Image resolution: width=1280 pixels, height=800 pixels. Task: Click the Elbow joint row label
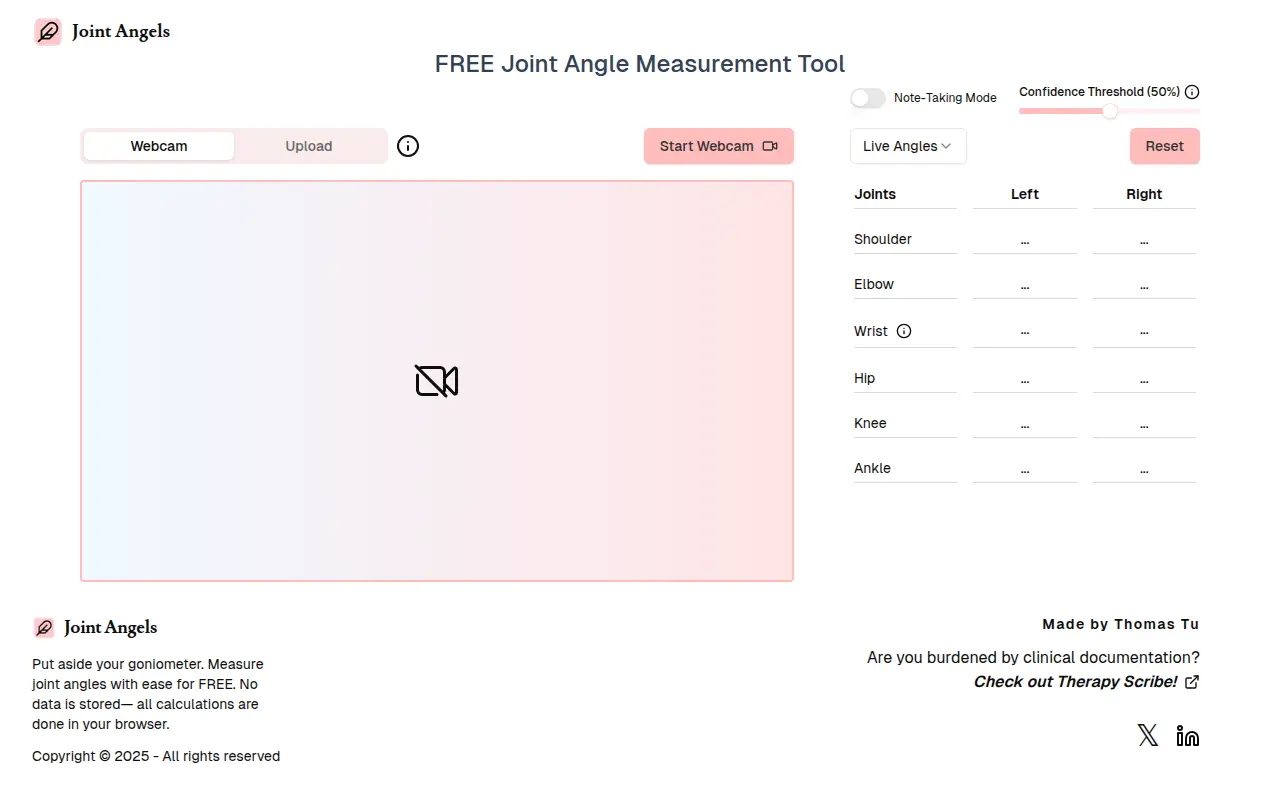click(x=874, y=284)
